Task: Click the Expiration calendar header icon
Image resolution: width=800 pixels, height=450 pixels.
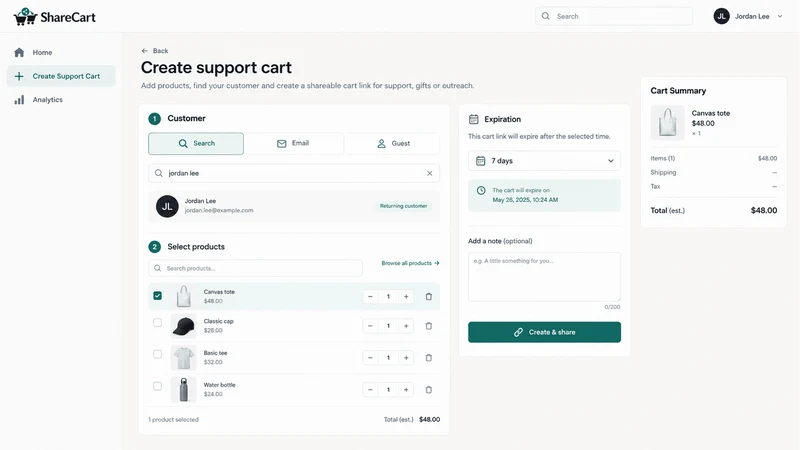Action: (x=473, y=119)
